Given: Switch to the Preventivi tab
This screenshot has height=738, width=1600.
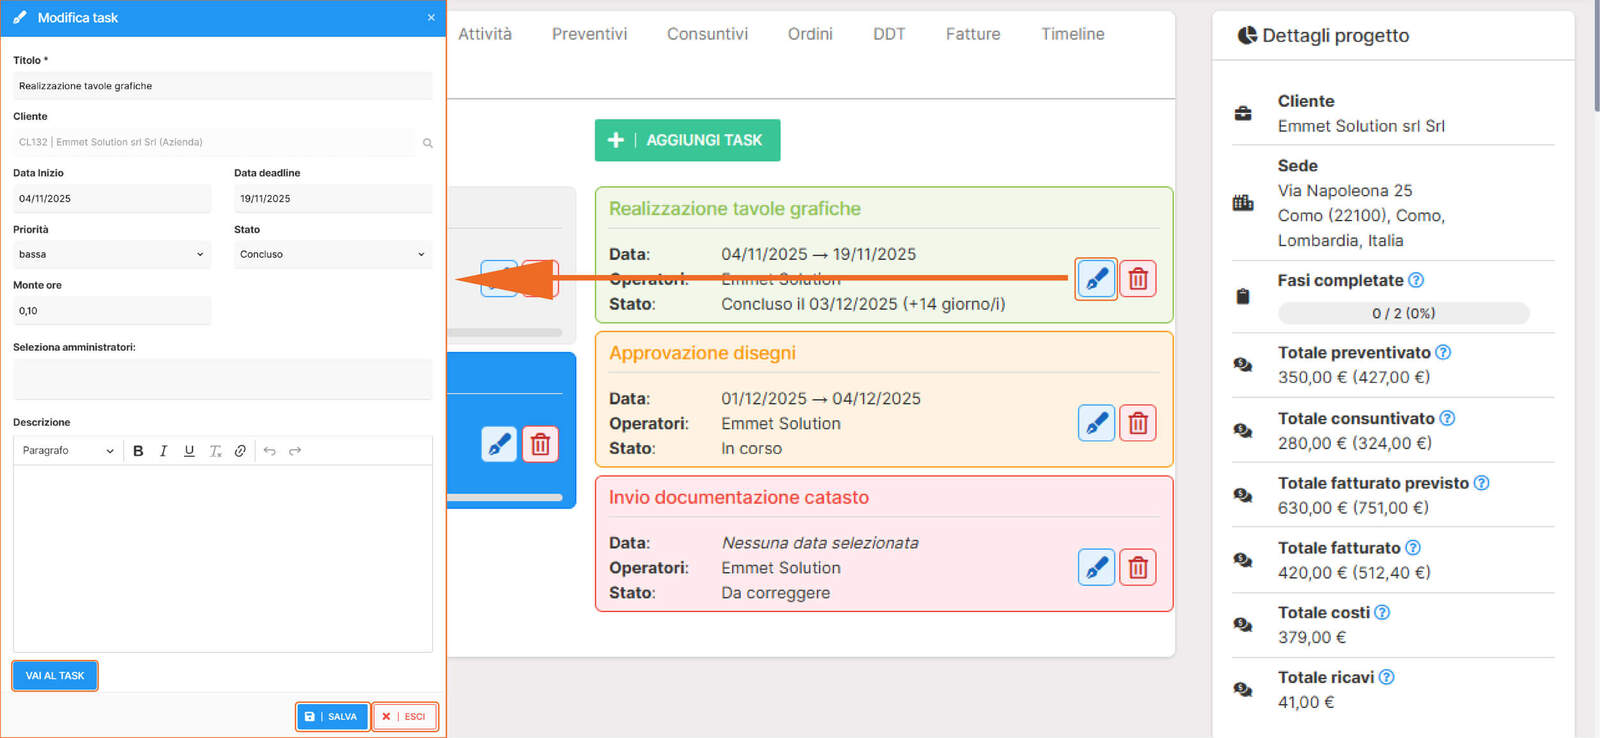Looking at the screenshot, I should pyautogui.click(x=589, y=34).
